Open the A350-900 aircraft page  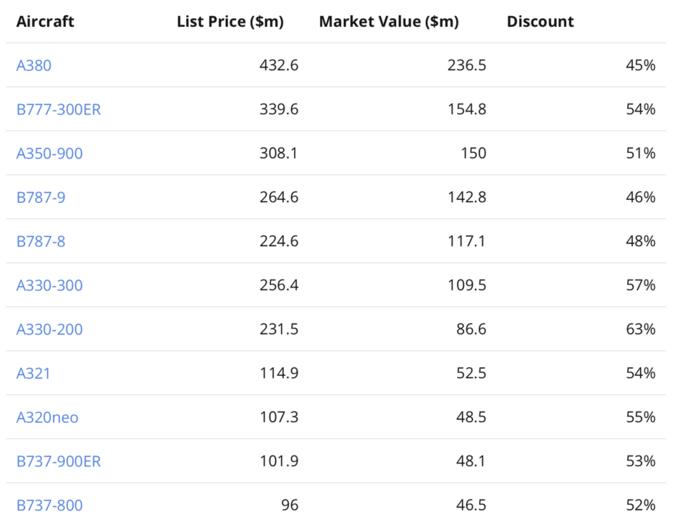click(49, 153)
